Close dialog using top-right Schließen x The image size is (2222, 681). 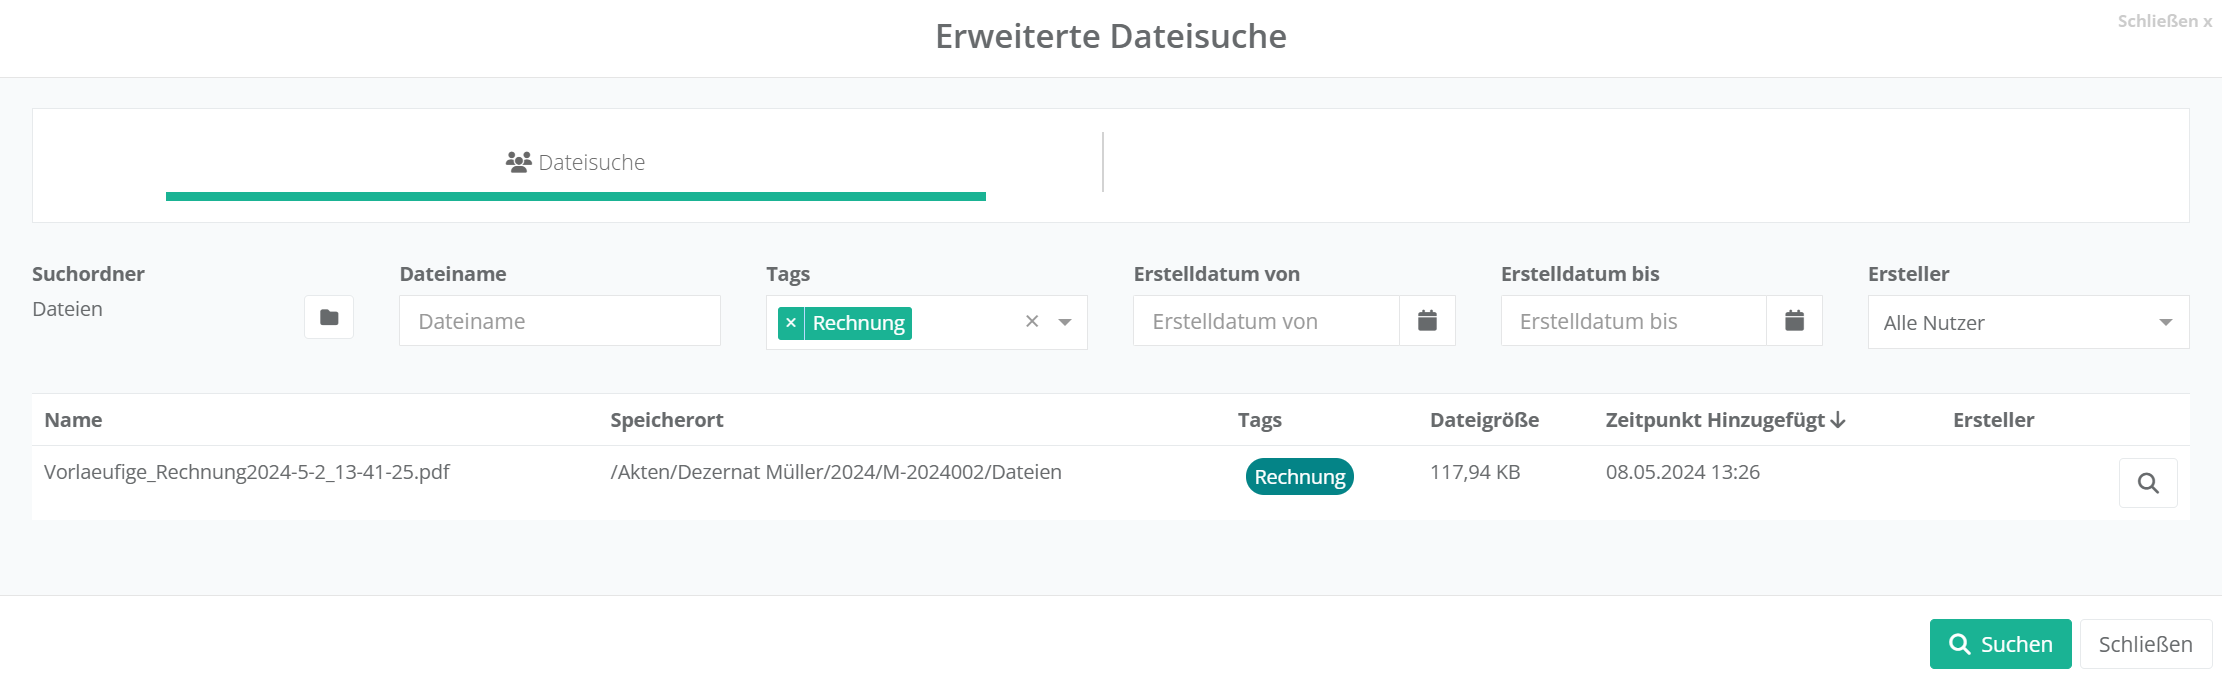point(2164,21)
